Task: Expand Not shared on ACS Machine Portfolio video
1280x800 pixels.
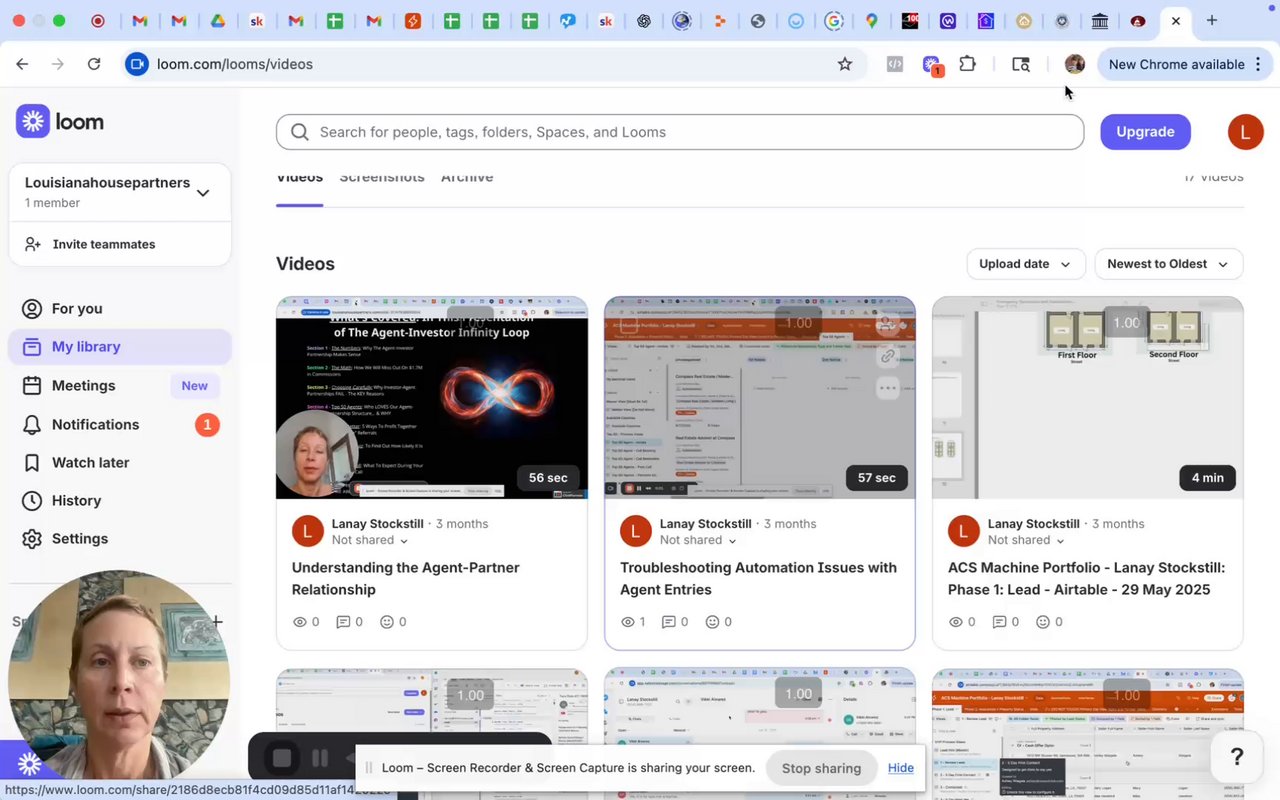Action: tap(1026, 540)
